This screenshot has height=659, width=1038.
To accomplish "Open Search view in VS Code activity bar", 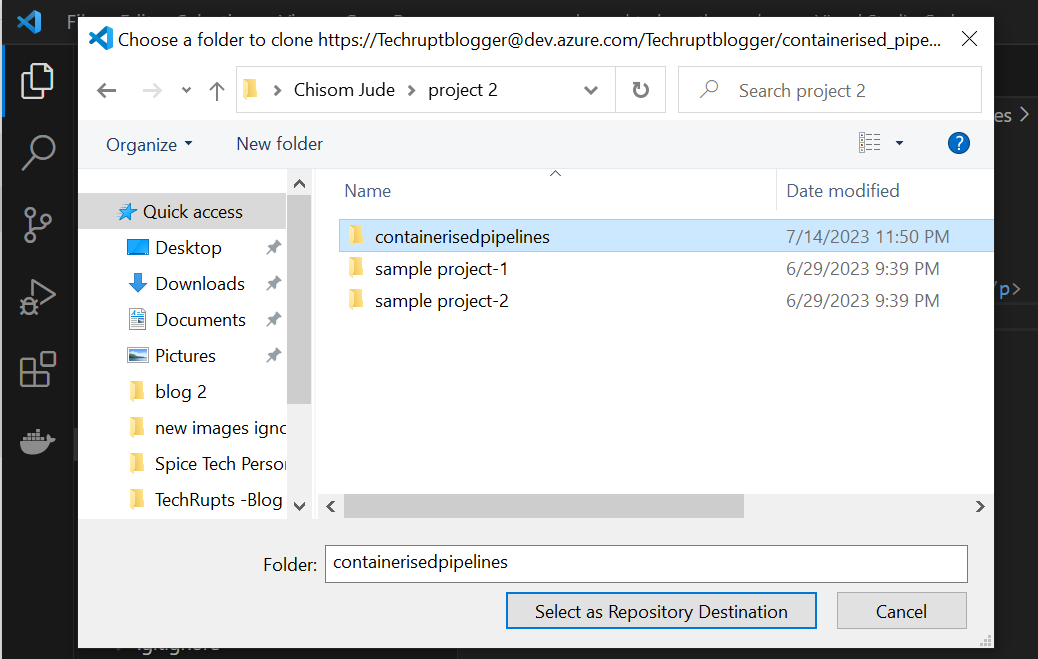I will click(37, 152).
